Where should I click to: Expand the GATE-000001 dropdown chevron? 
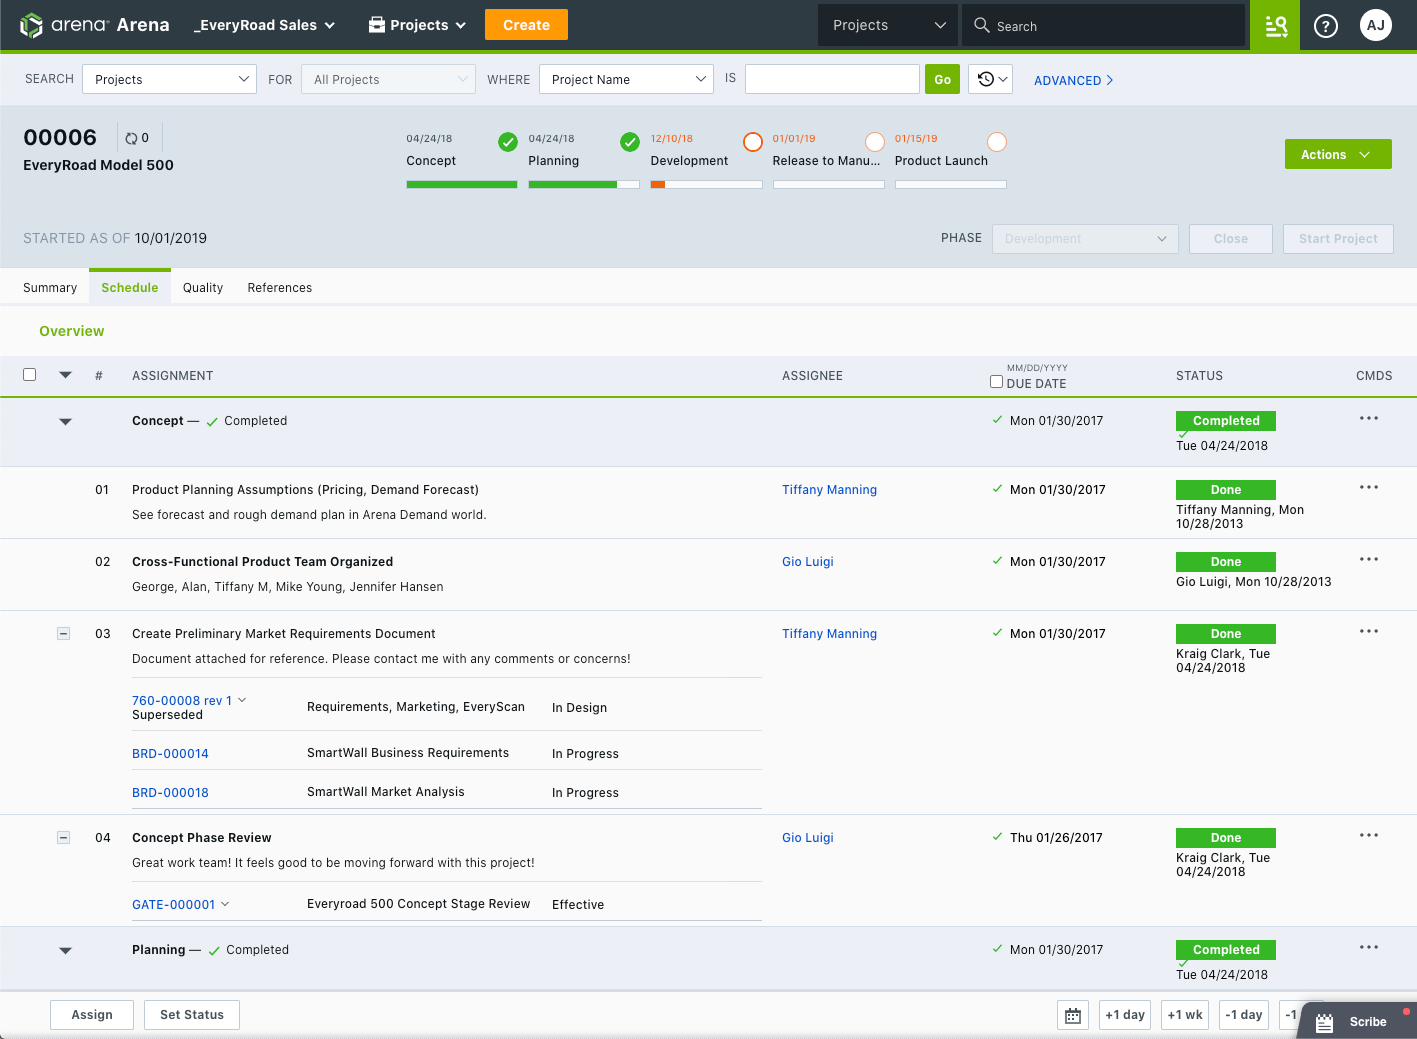click(x=225, y=904)
